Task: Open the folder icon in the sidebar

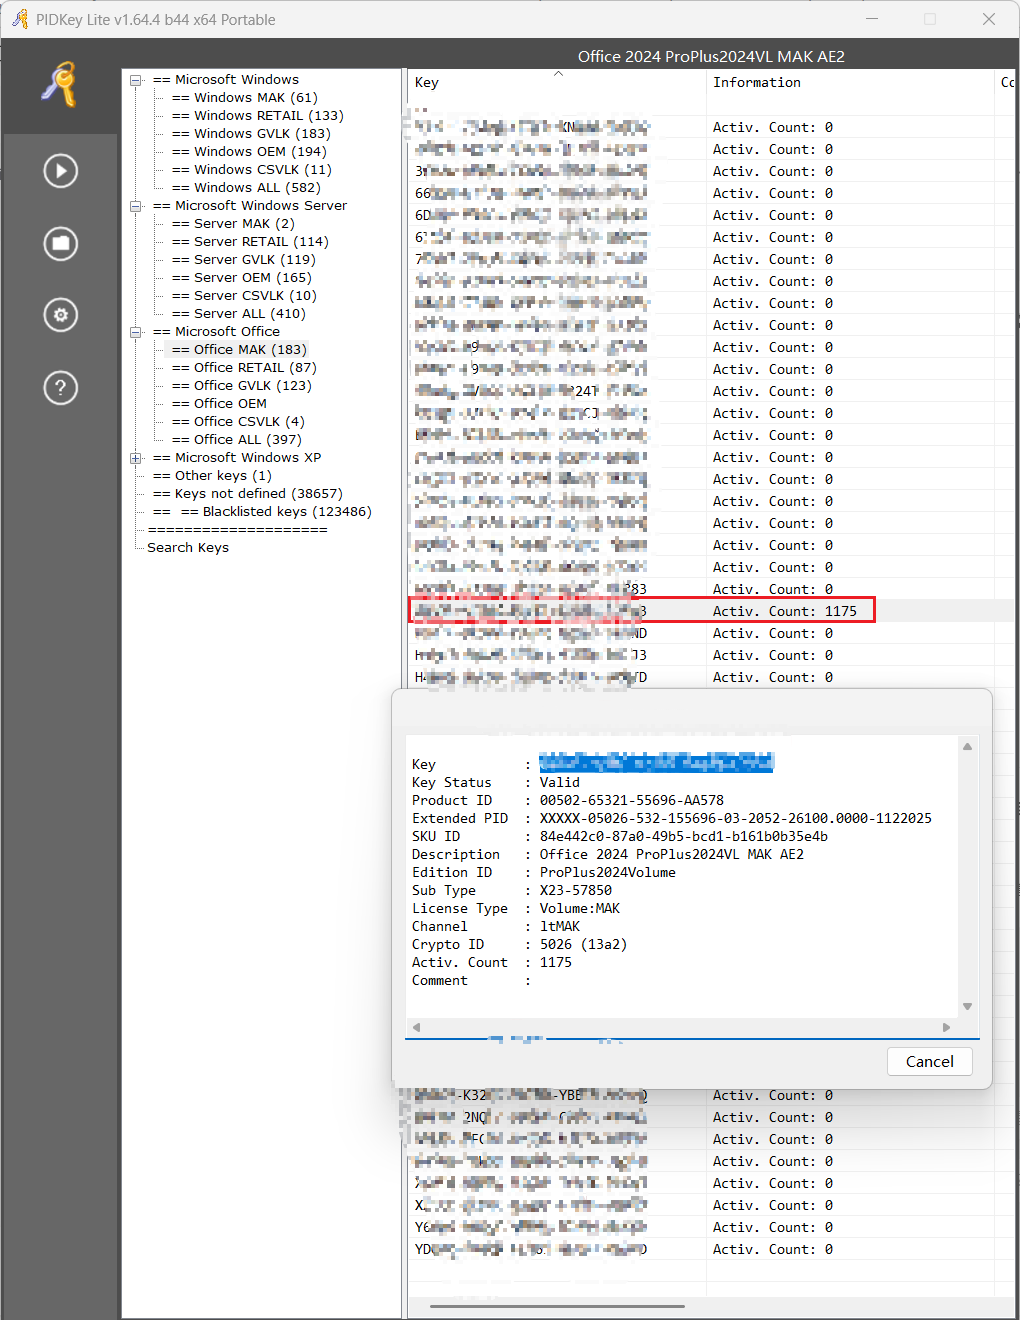Action: pyautogui.click(x=61, y=243)
